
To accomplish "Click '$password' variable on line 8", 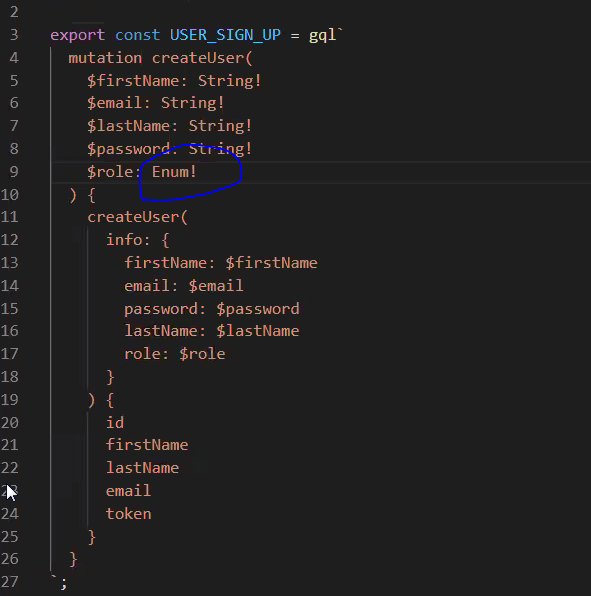I will point(128,149).
